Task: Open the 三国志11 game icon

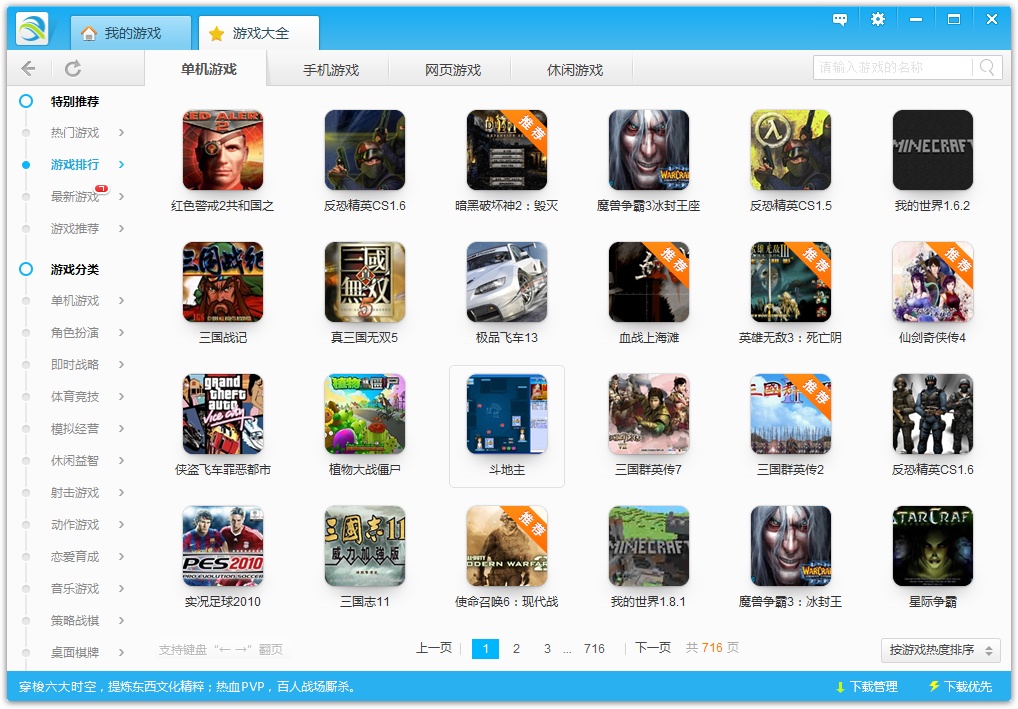Action: click(x=365, y=546)
